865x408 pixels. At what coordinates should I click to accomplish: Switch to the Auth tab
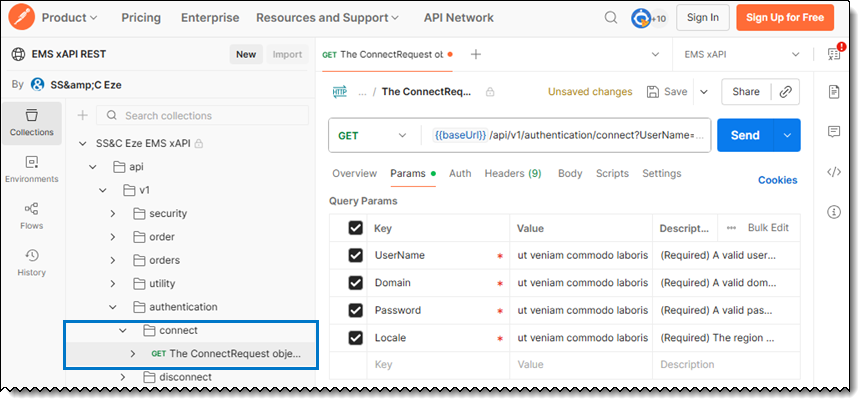tap(460, 173)
